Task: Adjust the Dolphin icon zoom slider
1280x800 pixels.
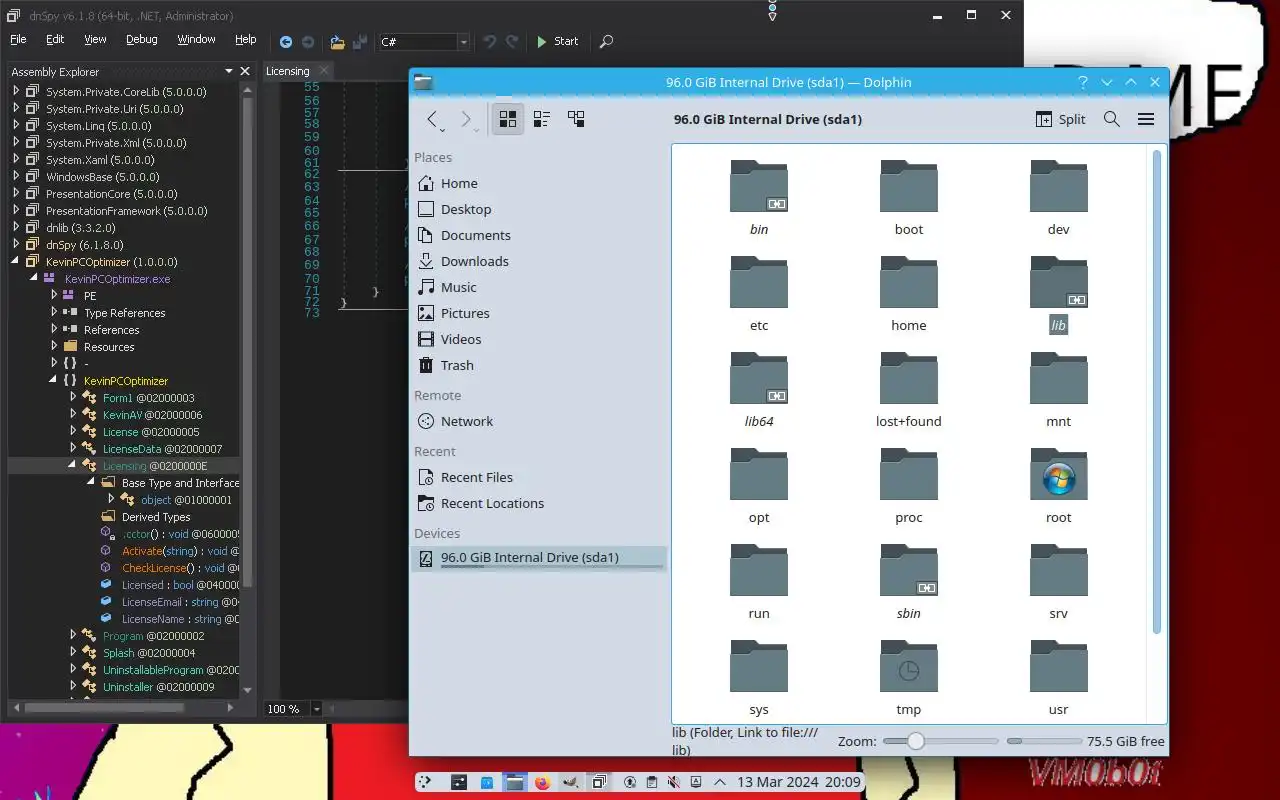Action: point(940,741)
